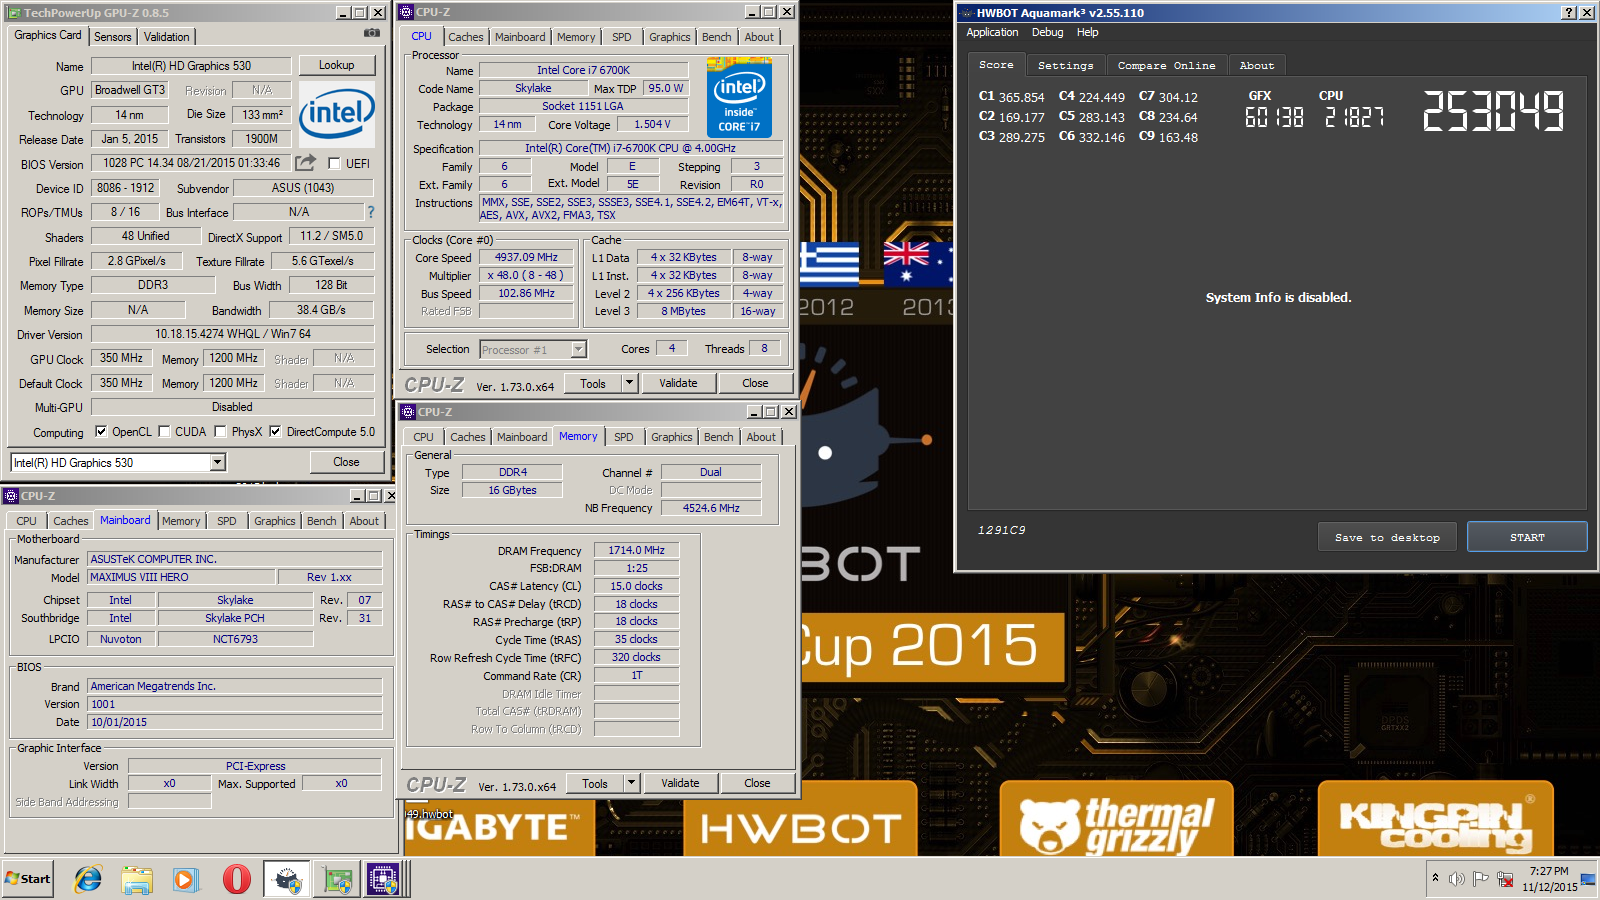
Task: Click the Intel Core i7 badge in CPU-Z
Action: [x=739, y=99]
